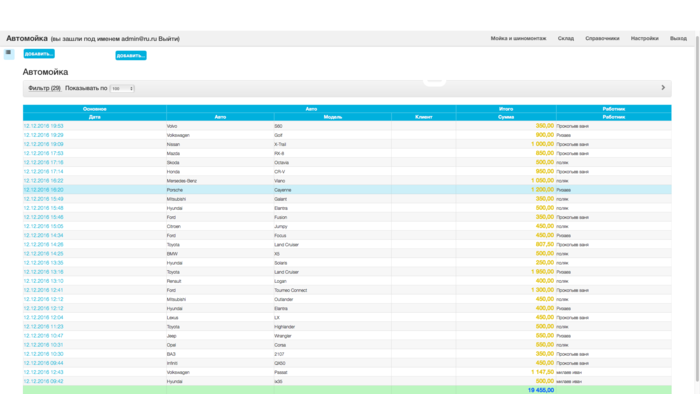The width and height of the screenshot is (700, 394).
Task: Open the 12.12.2016 19:29 record
Action: (x=43, y=135)
